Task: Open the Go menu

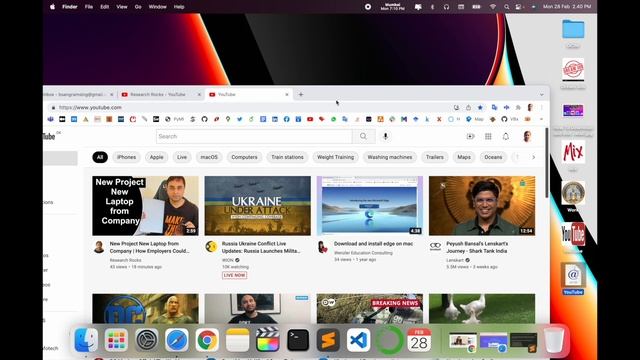Action: coord(138,7)
